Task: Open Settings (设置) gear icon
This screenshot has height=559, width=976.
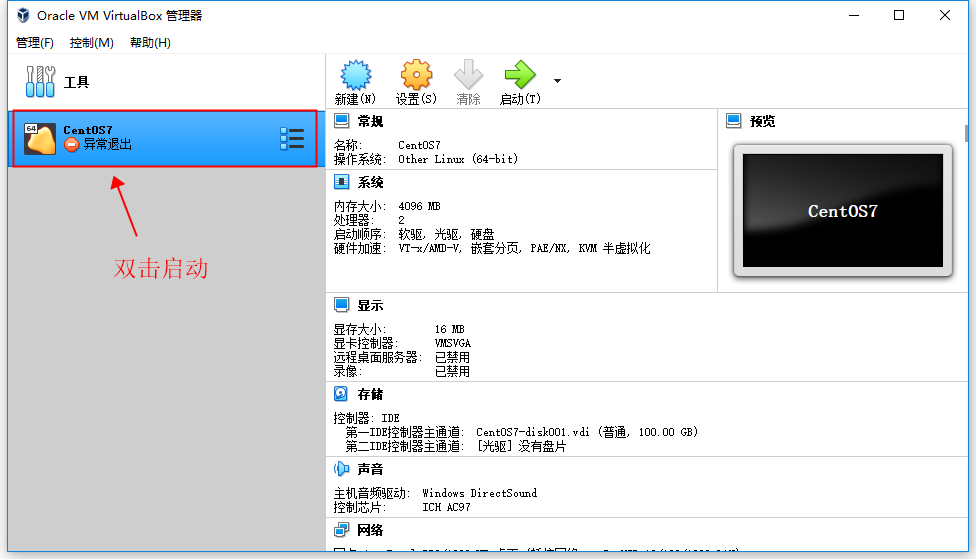Action: (416, 75)
